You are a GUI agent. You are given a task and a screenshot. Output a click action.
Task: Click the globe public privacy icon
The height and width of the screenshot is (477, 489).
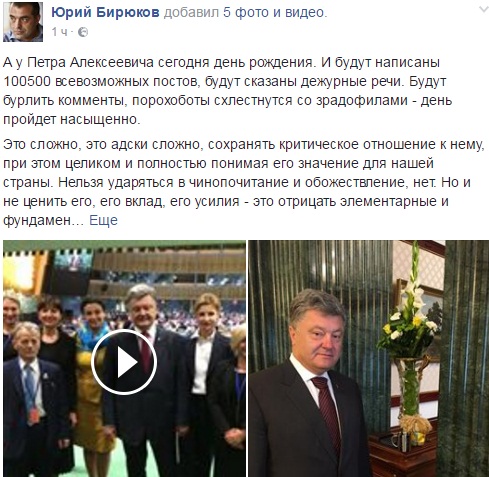point(83,32)
